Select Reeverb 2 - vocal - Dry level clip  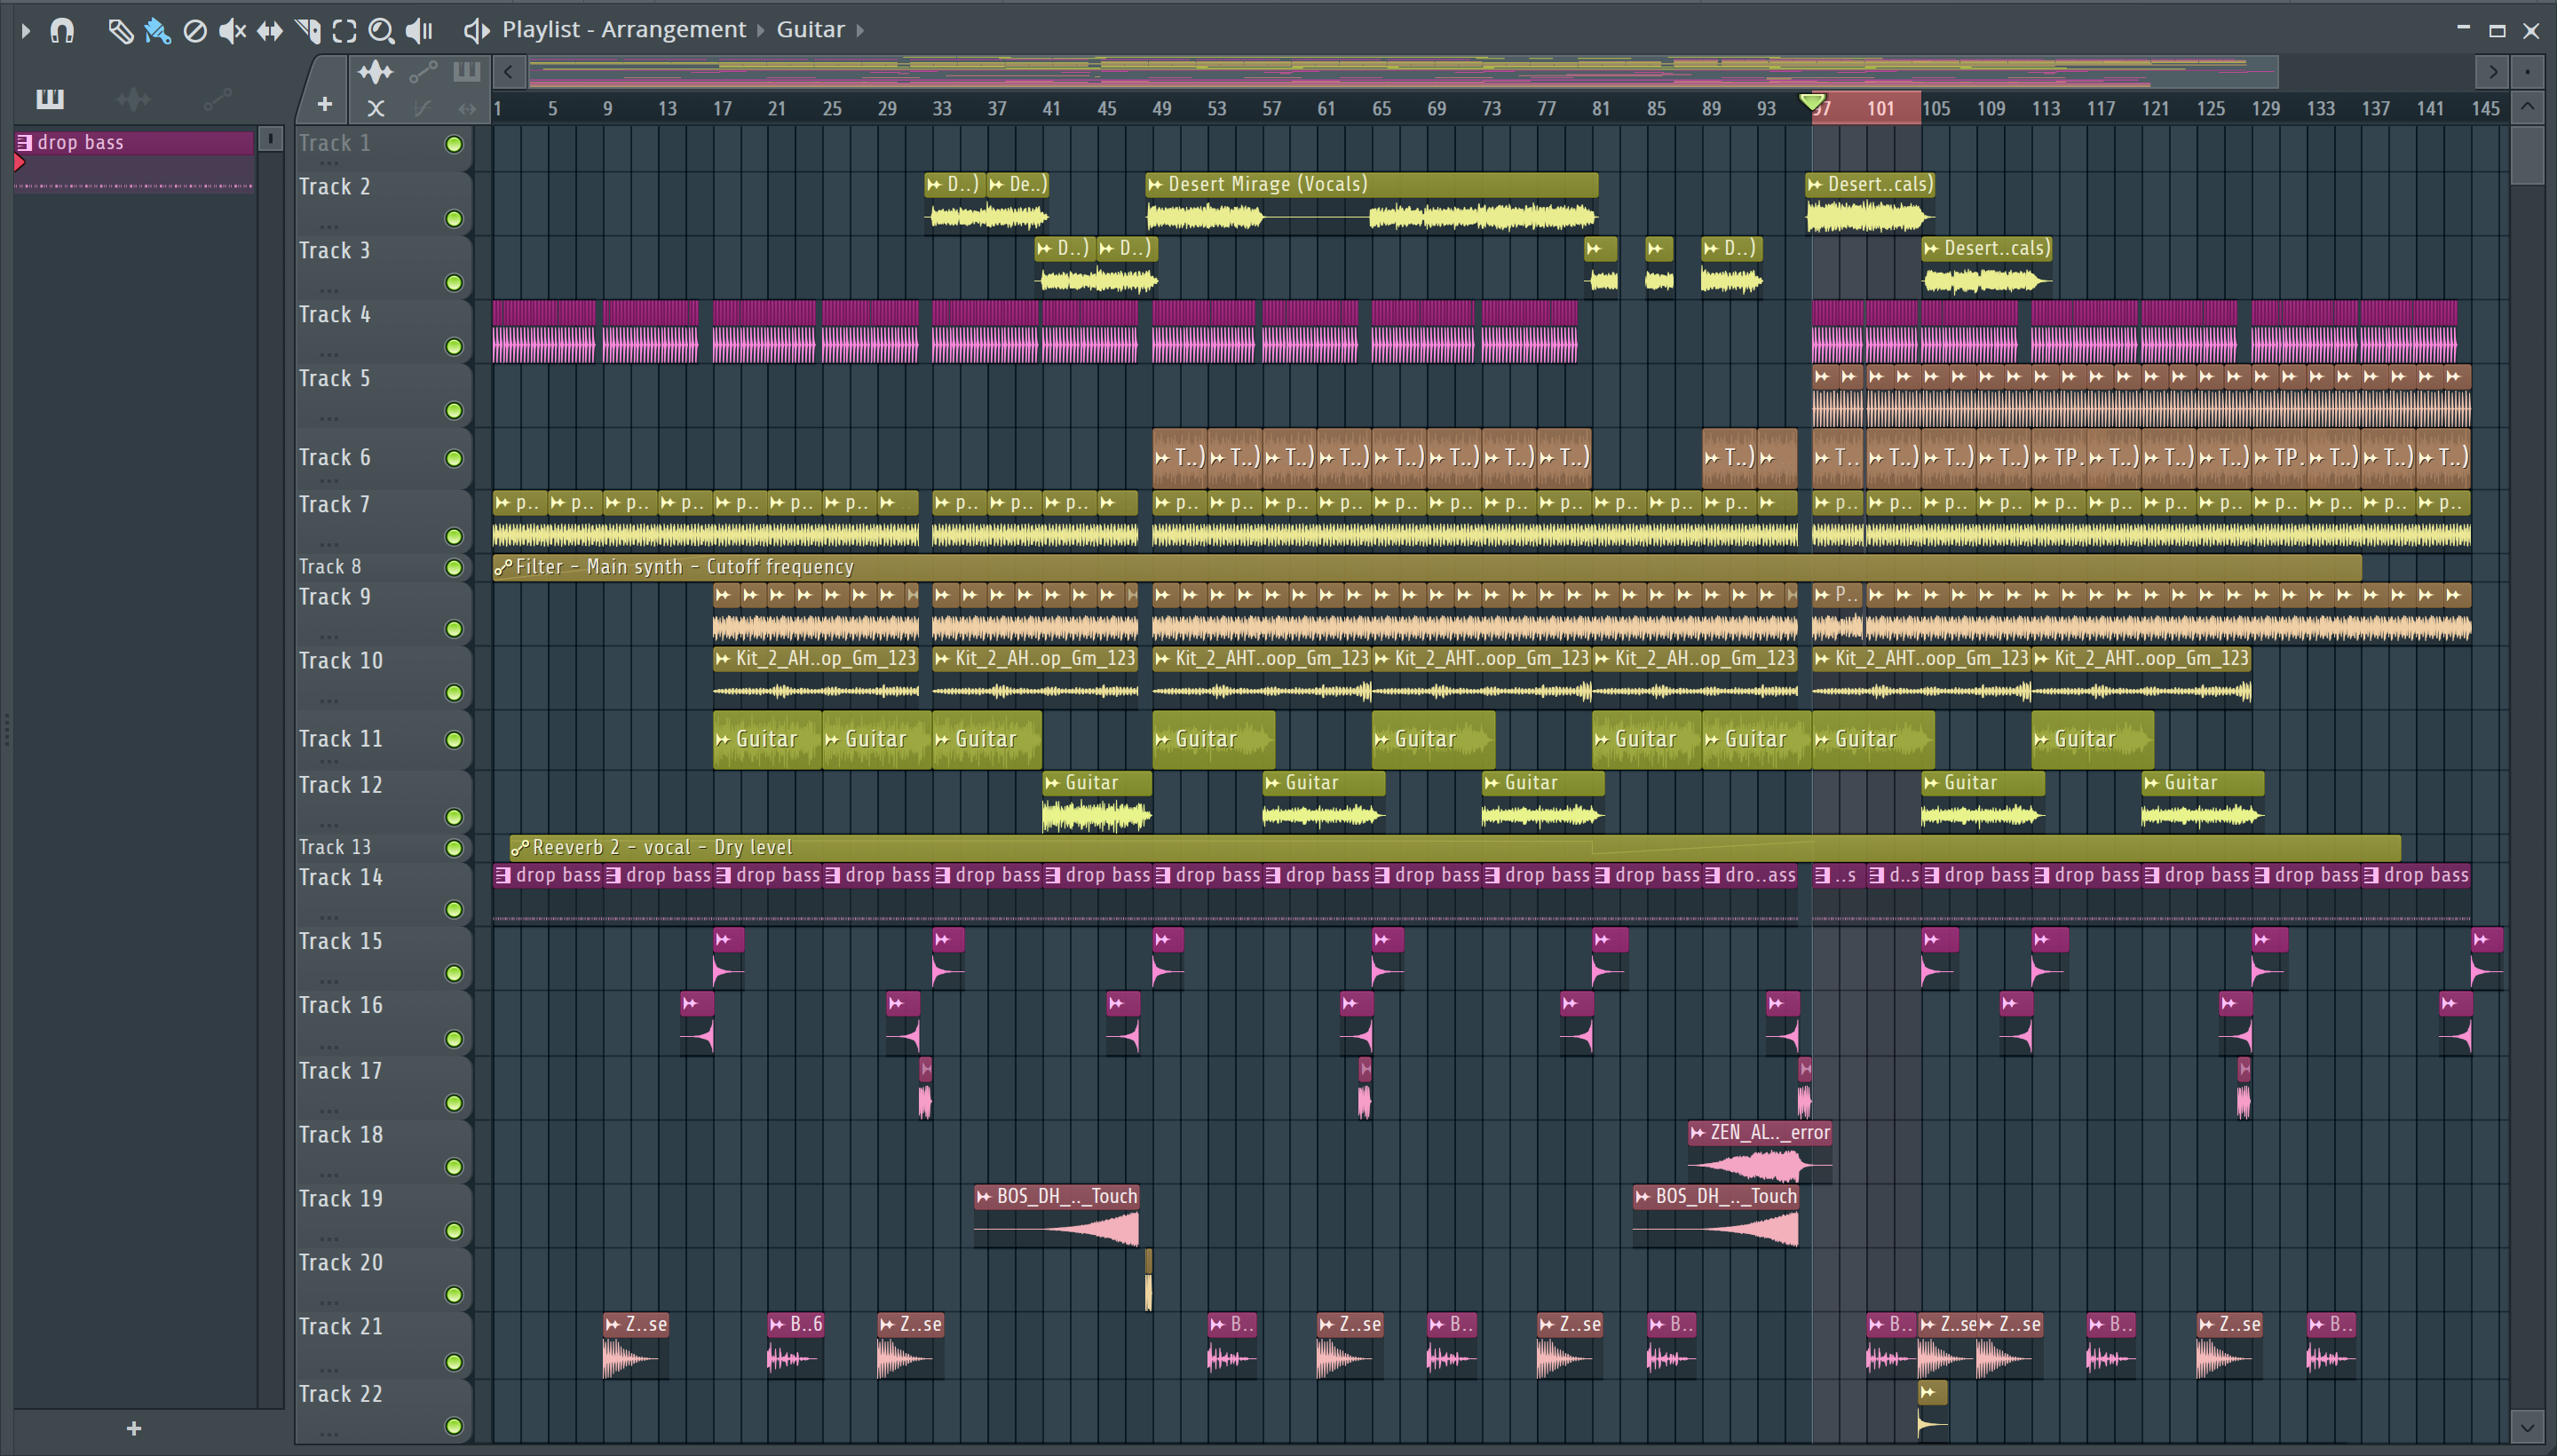1455,847
